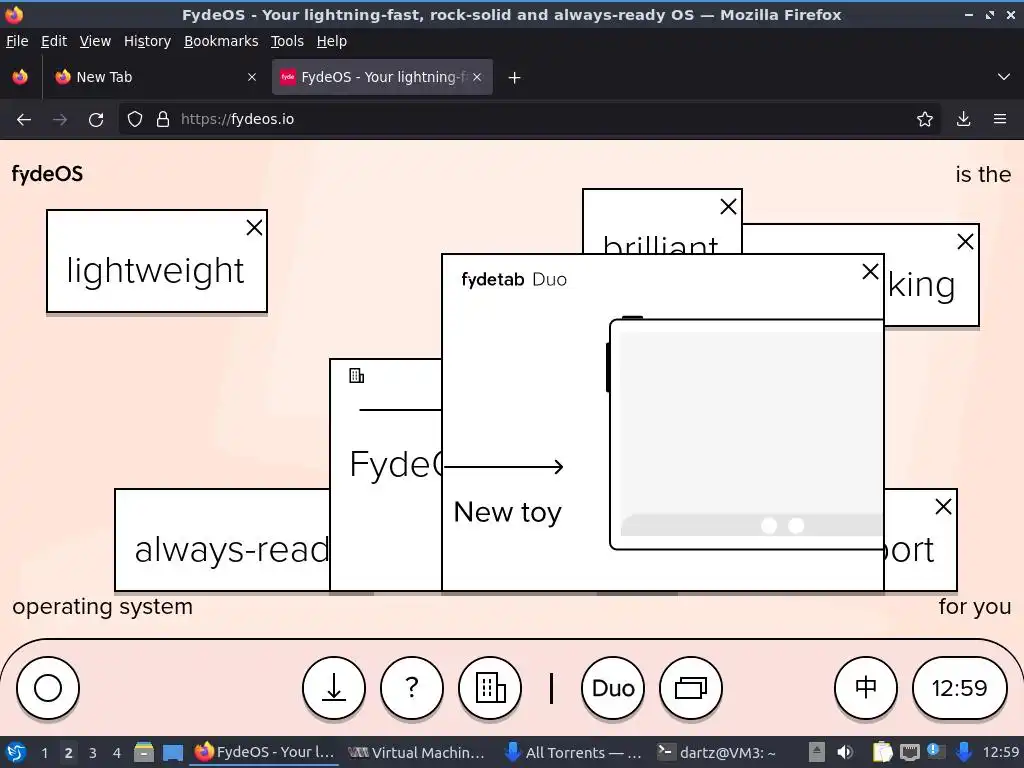Click the network monitor tray icon
The height and width of the screenshot is (768, 1024).
point(909,752)
